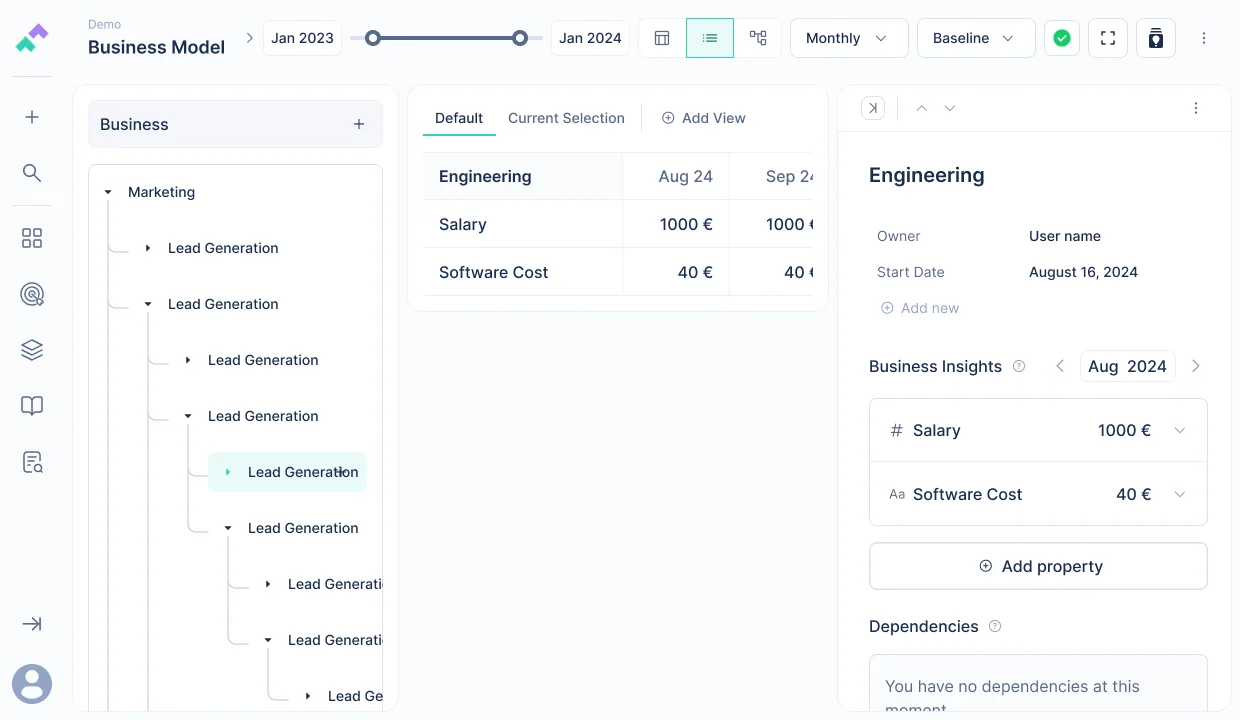Go to next item with down arrow
Viewport: 1240px width, 720px height.
950,108
